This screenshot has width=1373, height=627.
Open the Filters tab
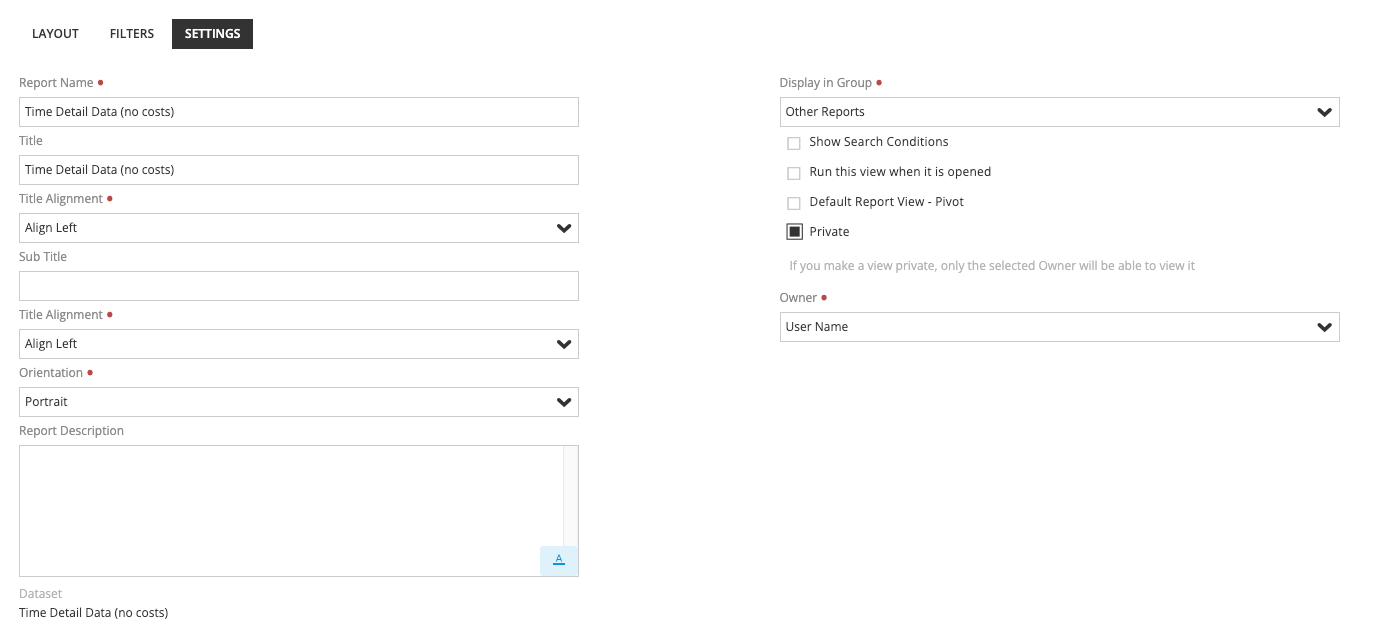pos(132,34)
